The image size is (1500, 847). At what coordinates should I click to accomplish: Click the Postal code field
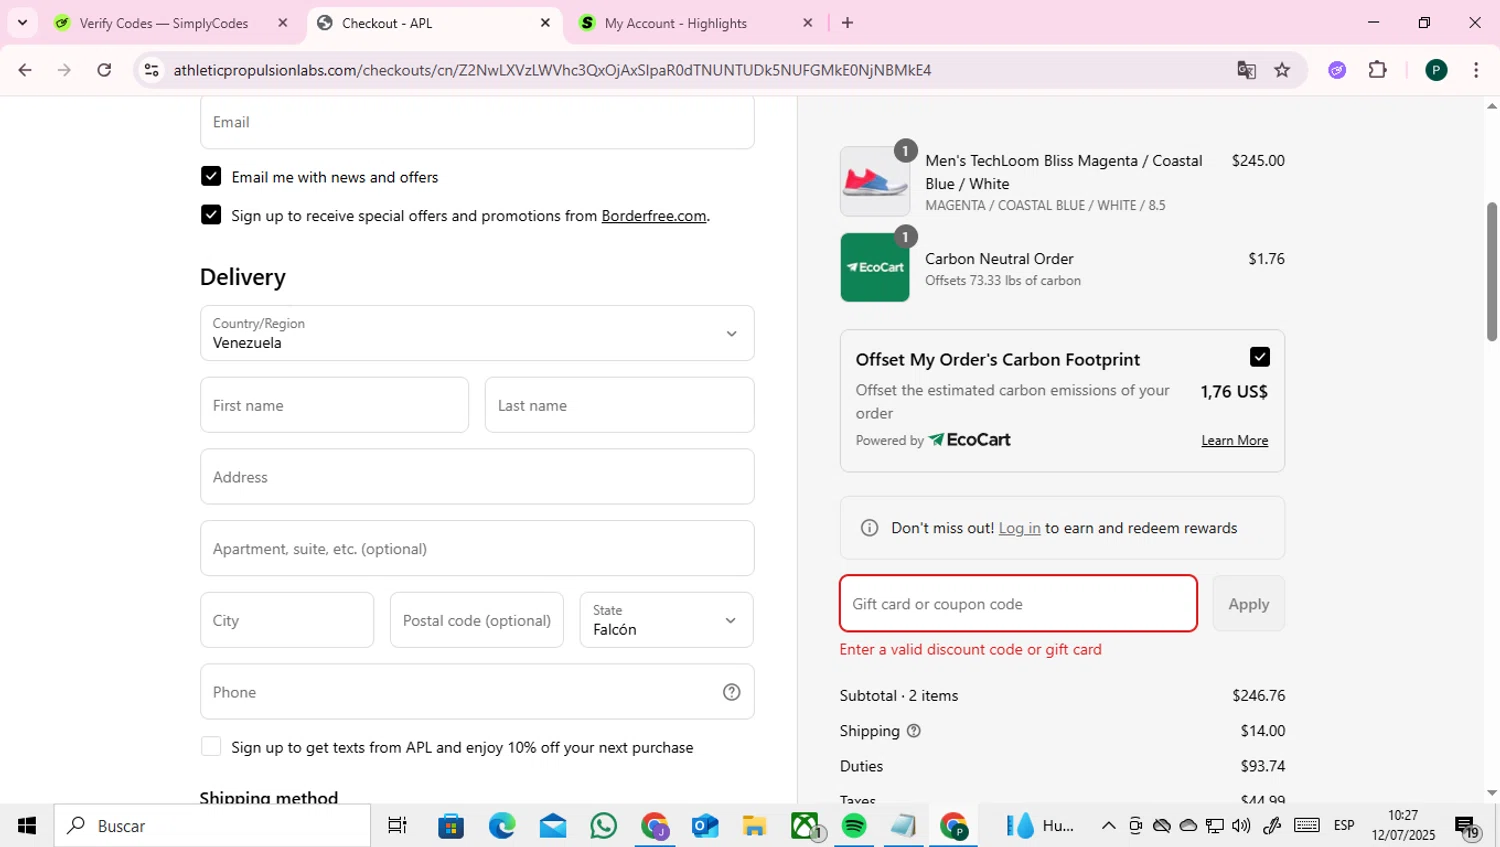coord(477,620)
